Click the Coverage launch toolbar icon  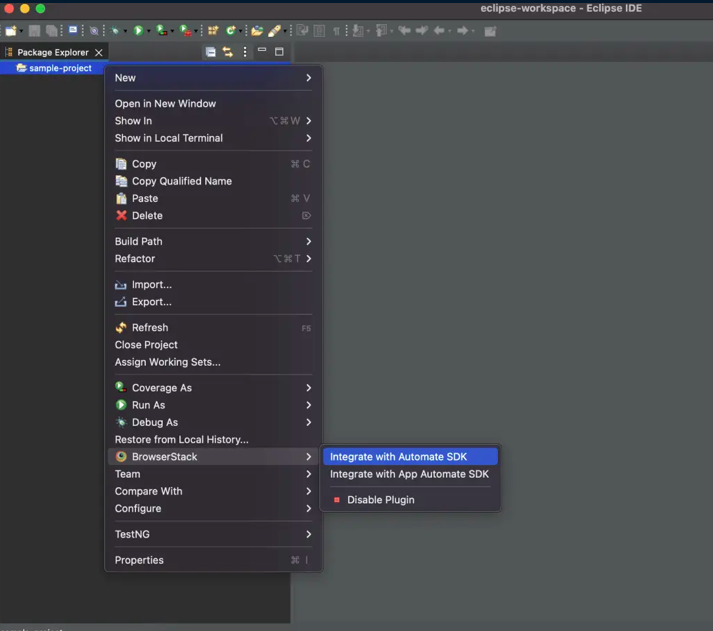click(x=161, y=30)
